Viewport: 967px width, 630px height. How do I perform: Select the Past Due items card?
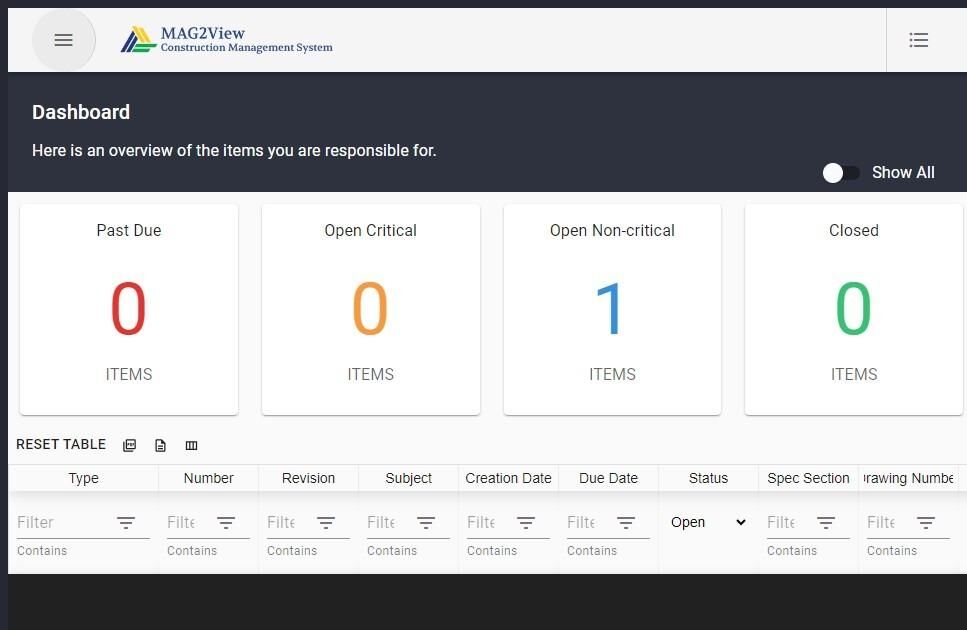click(129, 309)
